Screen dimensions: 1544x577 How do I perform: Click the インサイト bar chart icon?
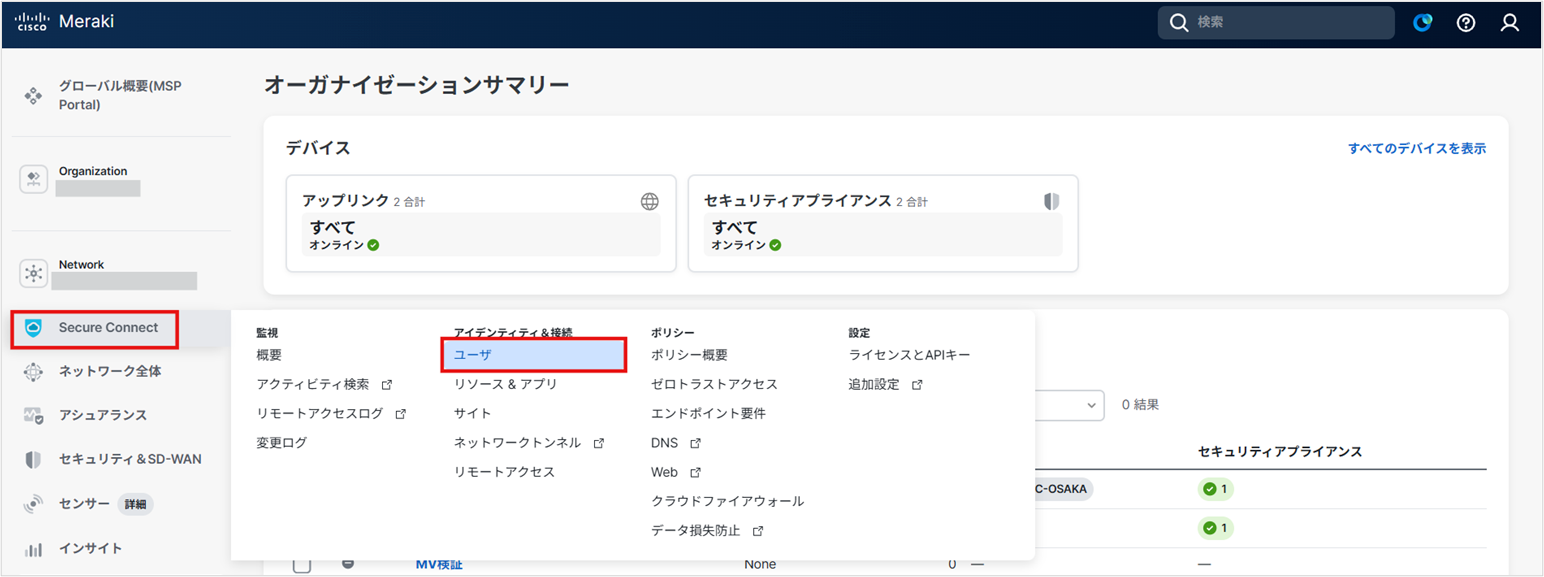34,548
